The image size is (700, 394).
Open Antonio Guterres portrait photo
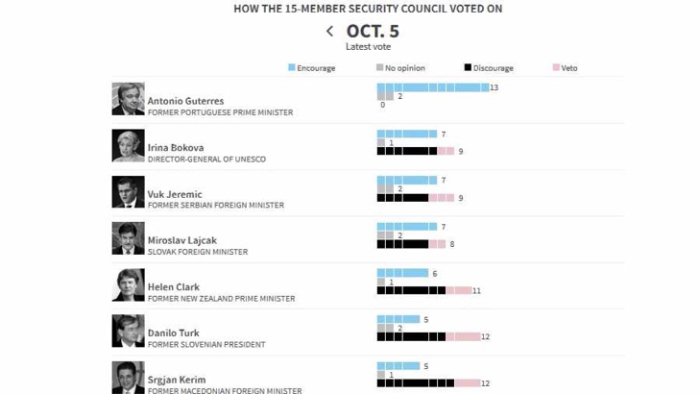tap(128, 99)
